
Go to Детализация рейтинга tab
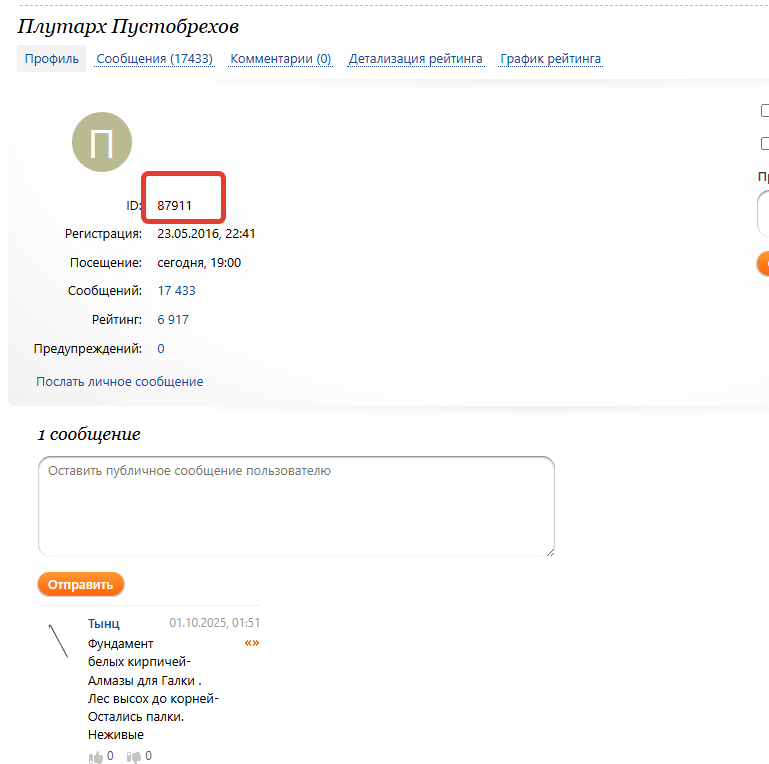(x=416, y=59)
